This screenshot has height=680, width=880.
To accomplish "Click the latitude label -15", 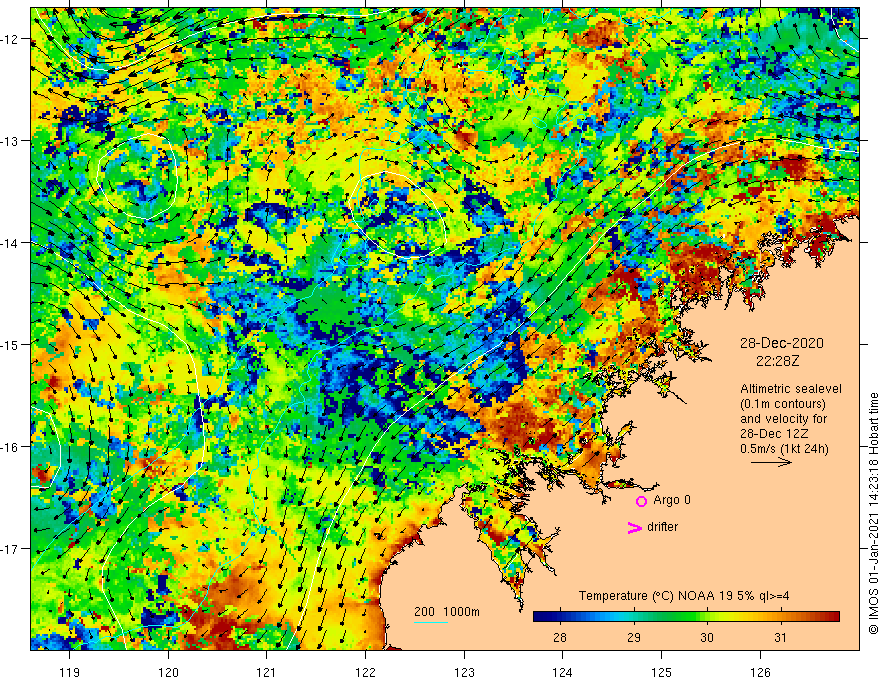I will pos(11,344).
